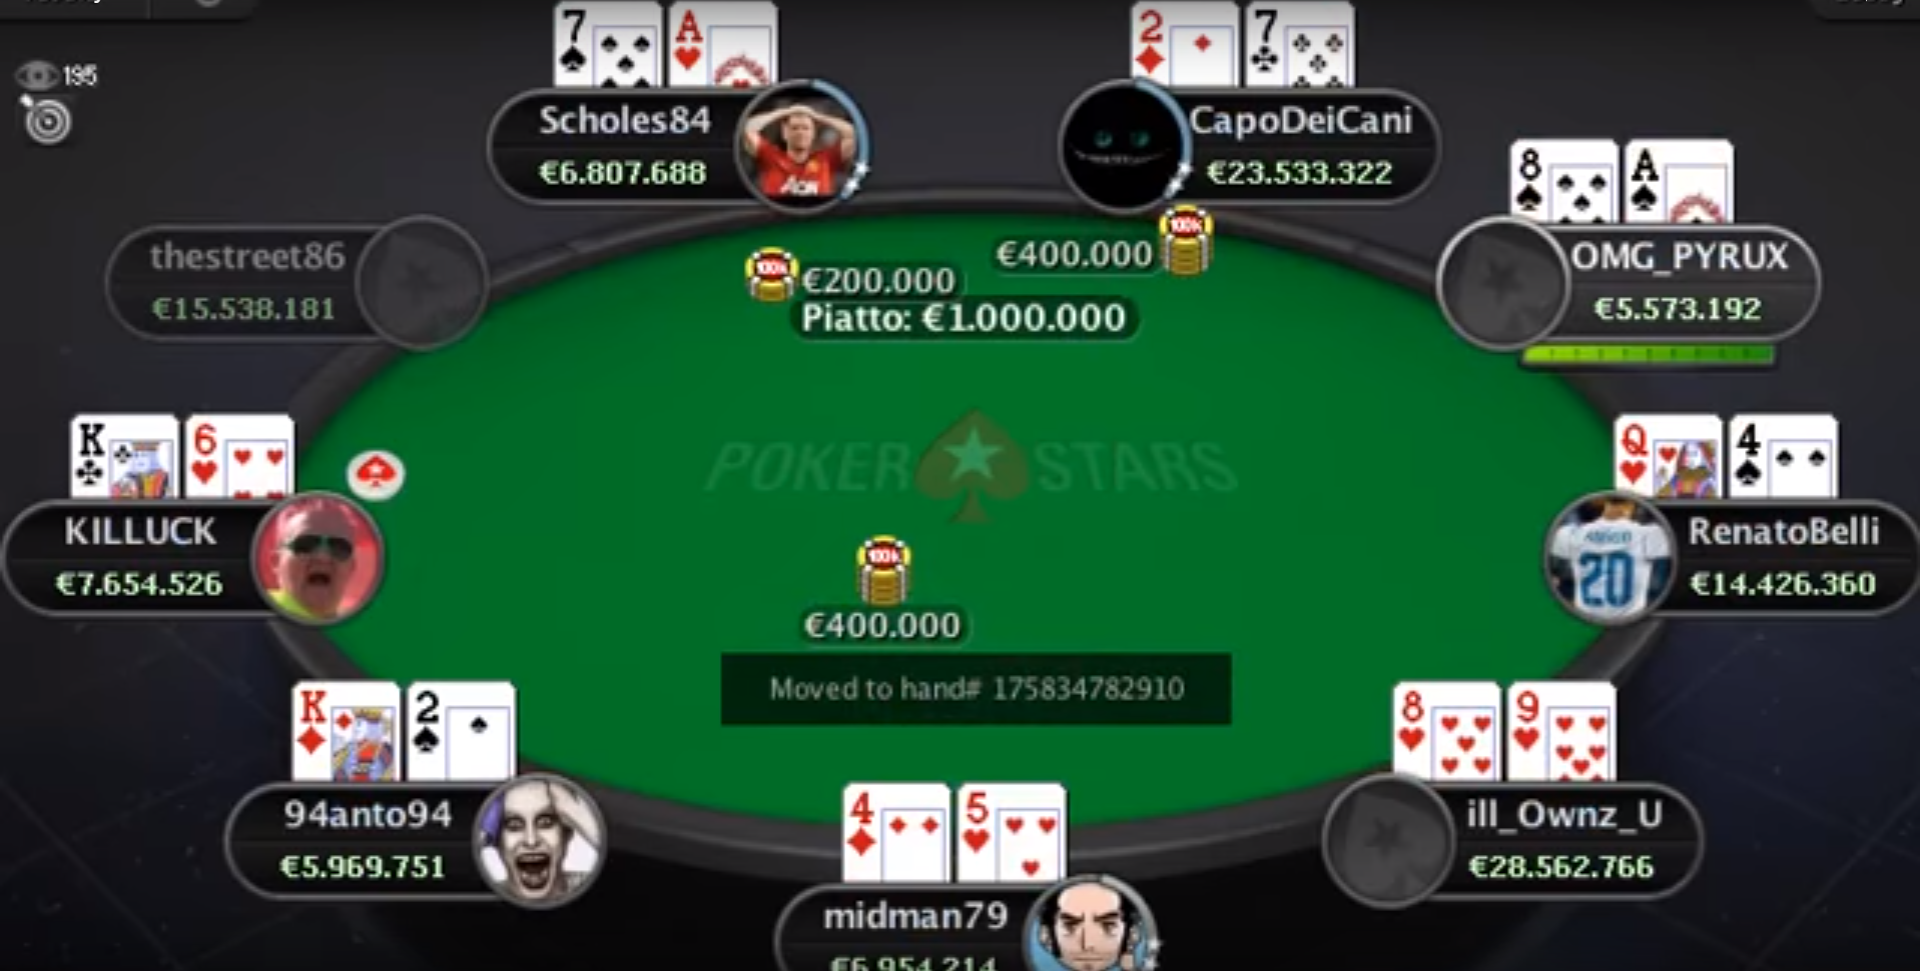The width and height of the screenshot is (1920, 971).
Task: Click the PokerStars logo on the felt
Action: (972, 466)
